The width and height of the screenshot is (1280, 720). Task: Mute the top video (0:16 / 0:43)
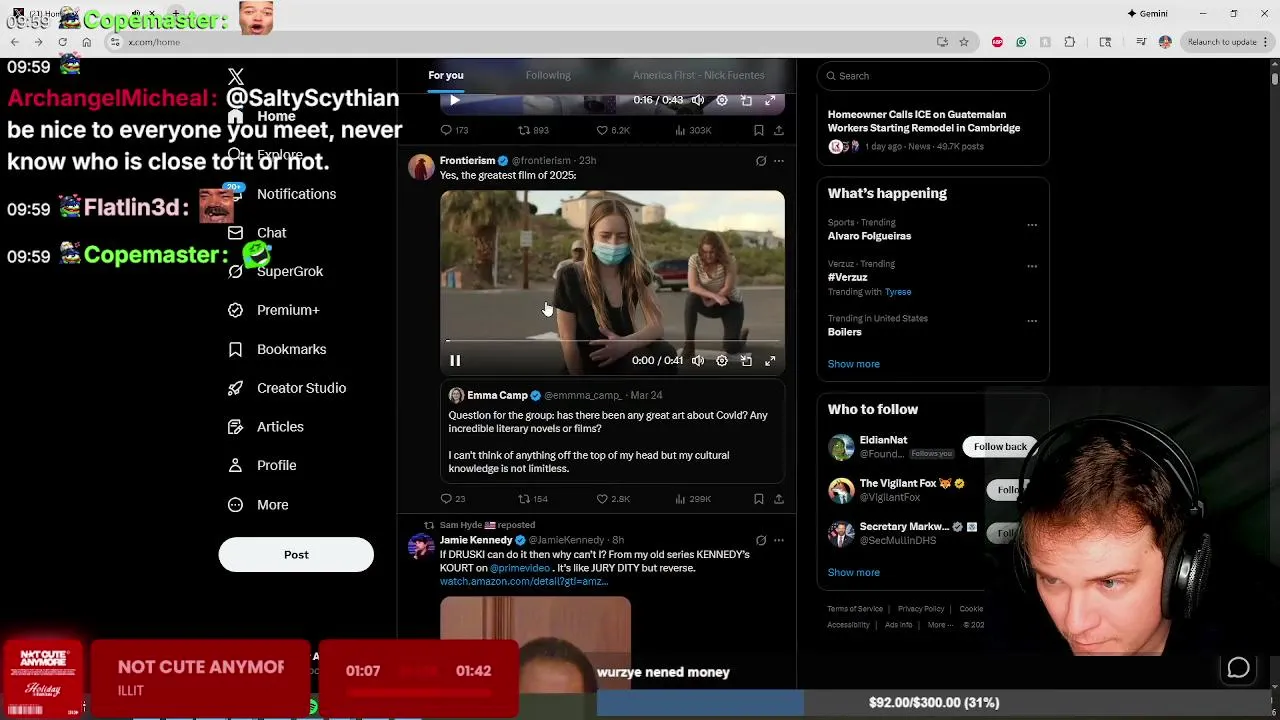click(x=698, y=100)
